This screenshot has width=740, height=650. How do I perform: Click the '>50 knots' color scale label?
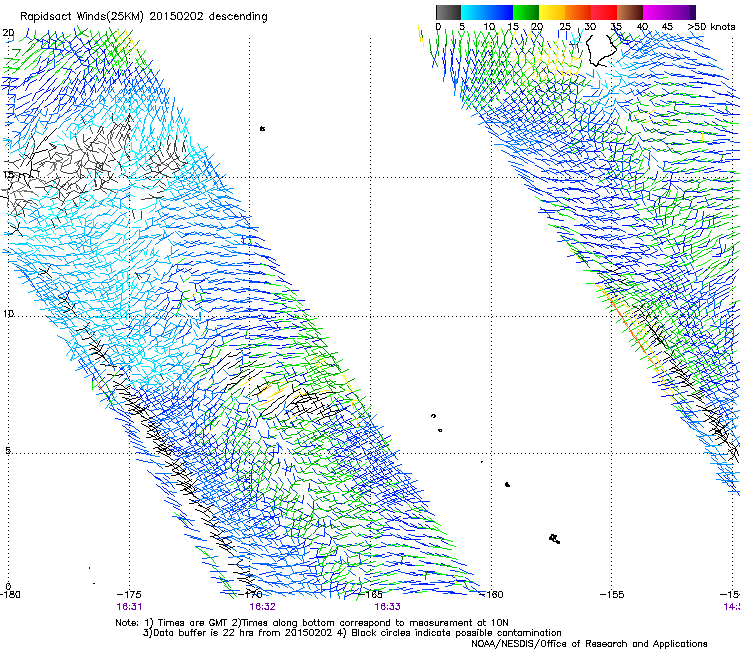click(x=711, y=27)
